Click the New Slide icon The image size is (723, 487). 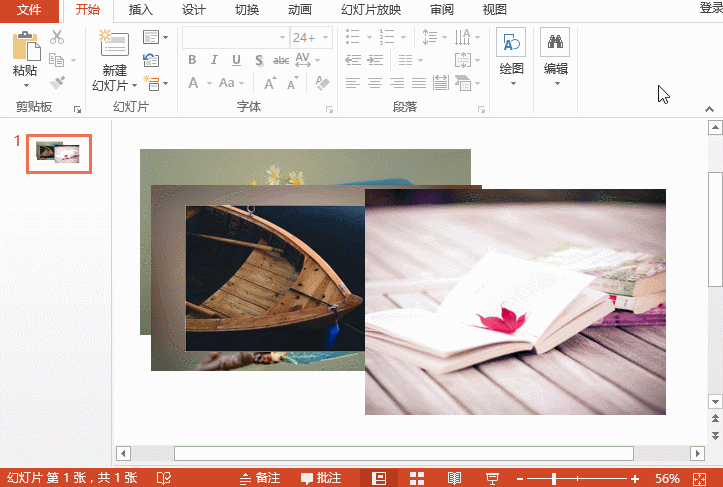[114, 43]
